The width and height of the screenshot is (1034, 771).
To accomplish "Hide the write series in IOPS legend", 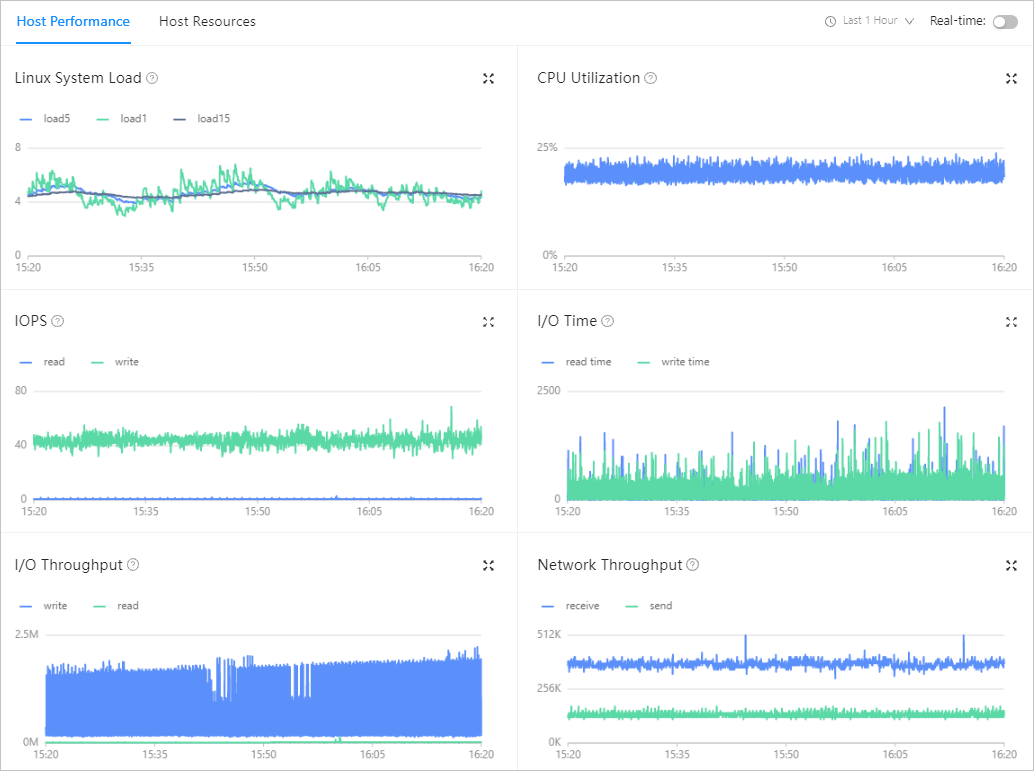I will (x=115, y=362).
